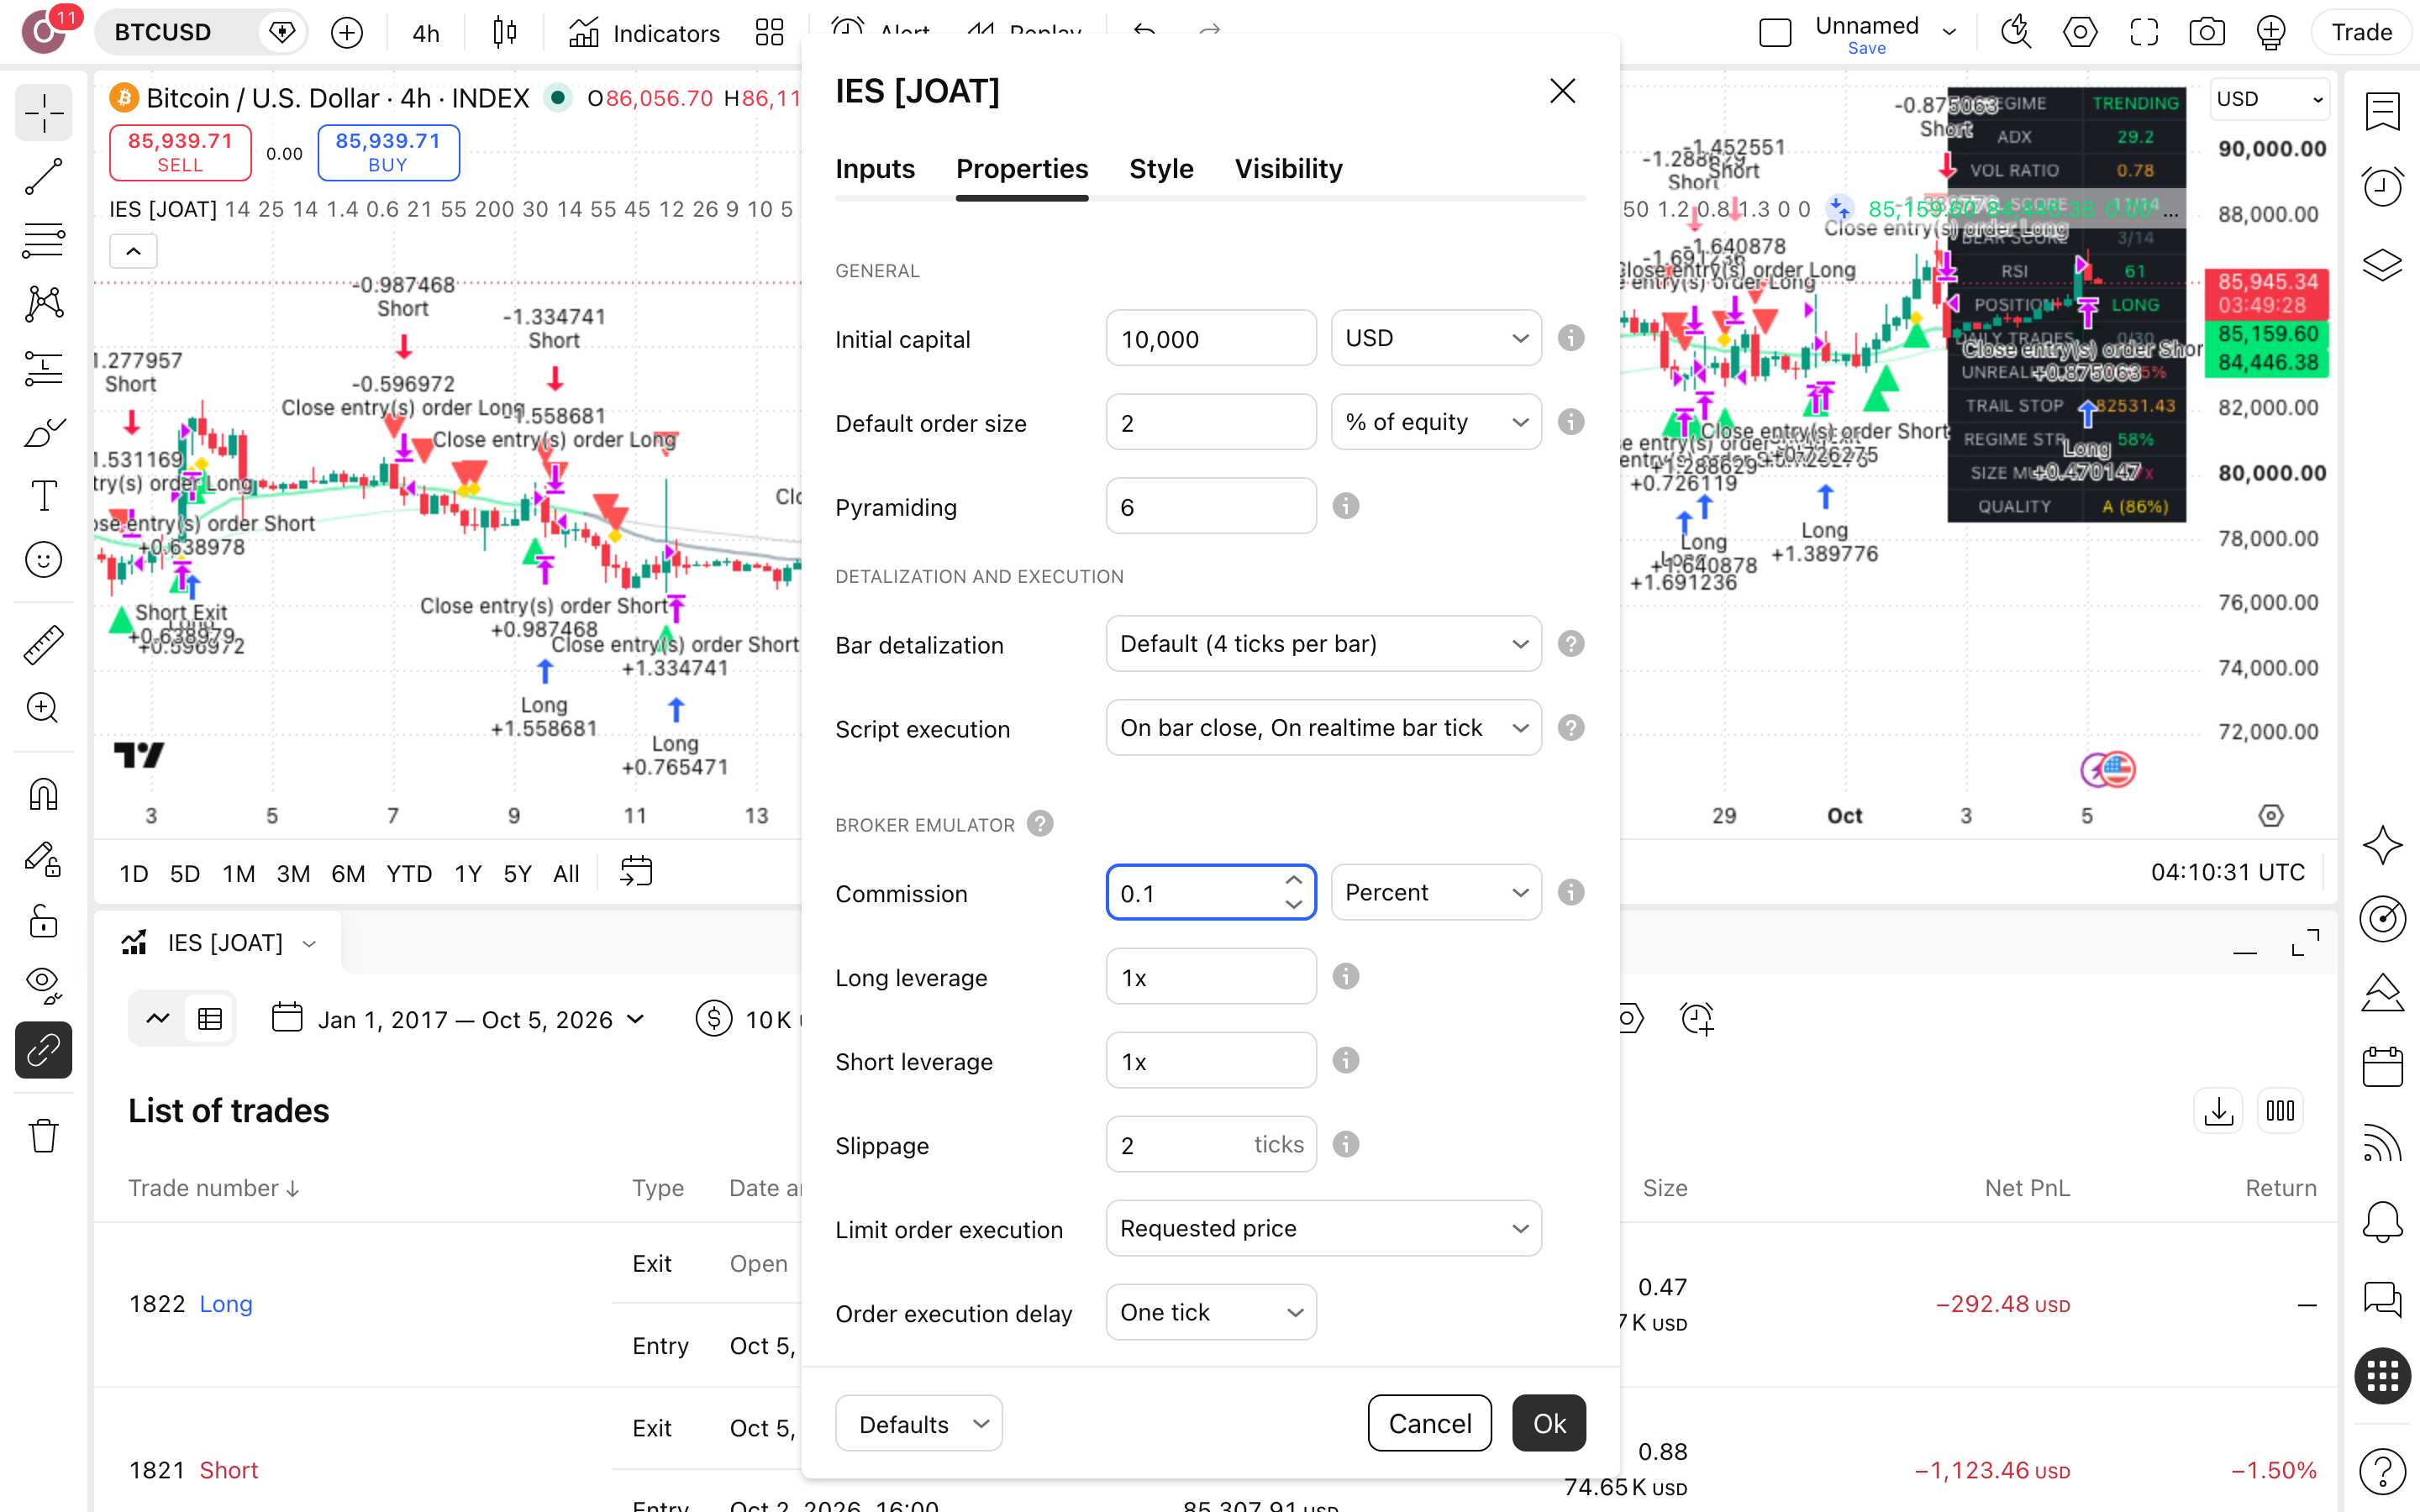2420x1512 pixels.
Task: Open the calendar panel in the right sidebar
Action: tap(2382, 1067)
